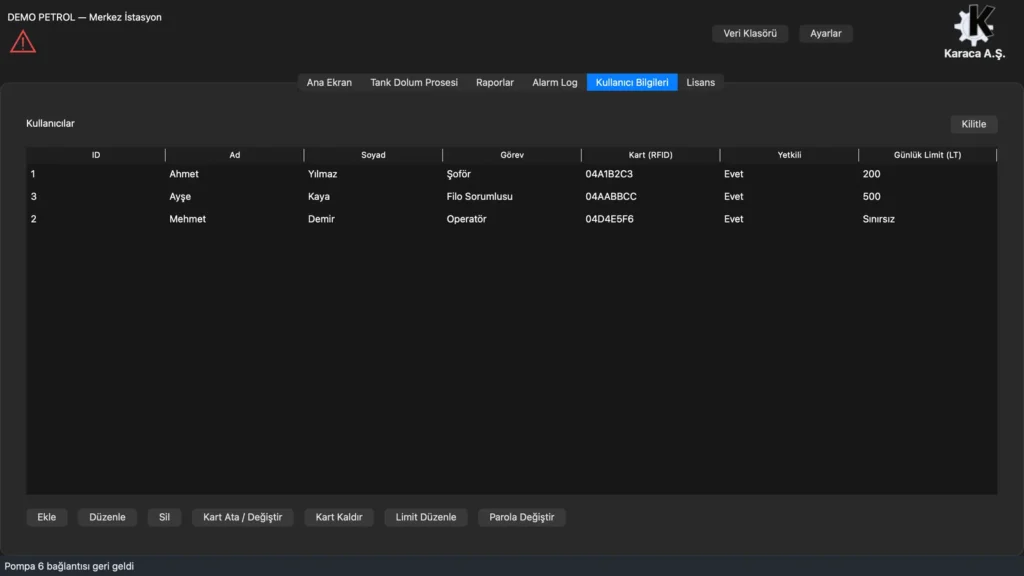
Task: Click RFID card value 04D4E5F6
Action: (x=609, y=219)
